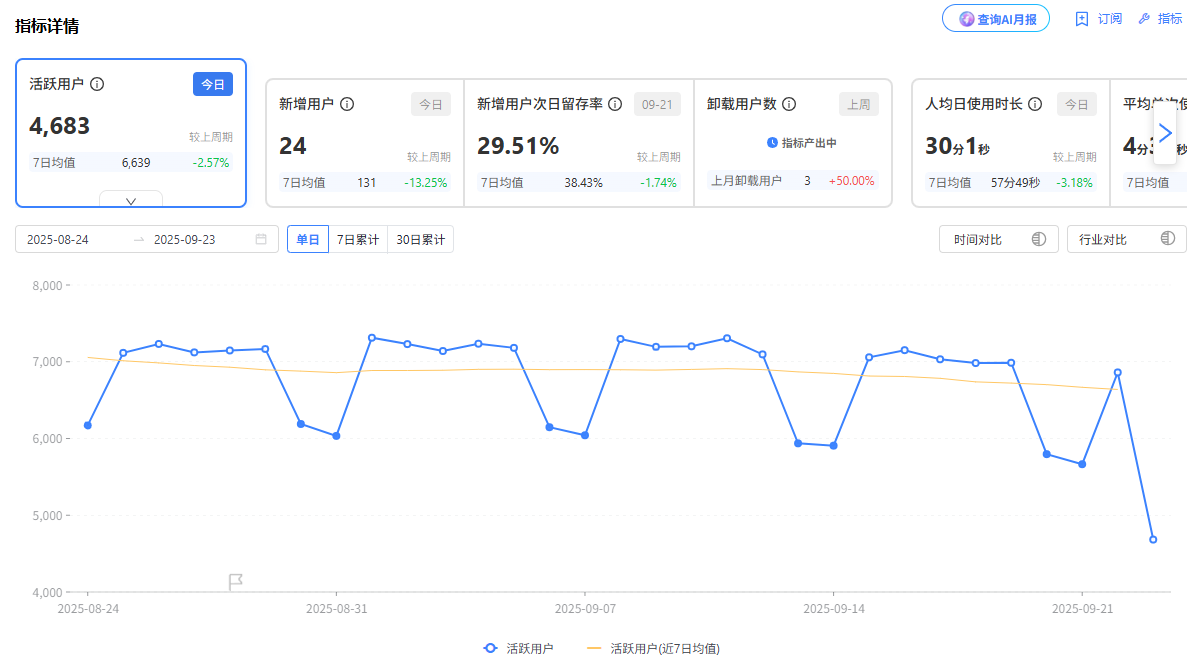The width and height of the screenshot is (1198, 667).
Task: Select the 单日 tab
Action: point(308,239)
